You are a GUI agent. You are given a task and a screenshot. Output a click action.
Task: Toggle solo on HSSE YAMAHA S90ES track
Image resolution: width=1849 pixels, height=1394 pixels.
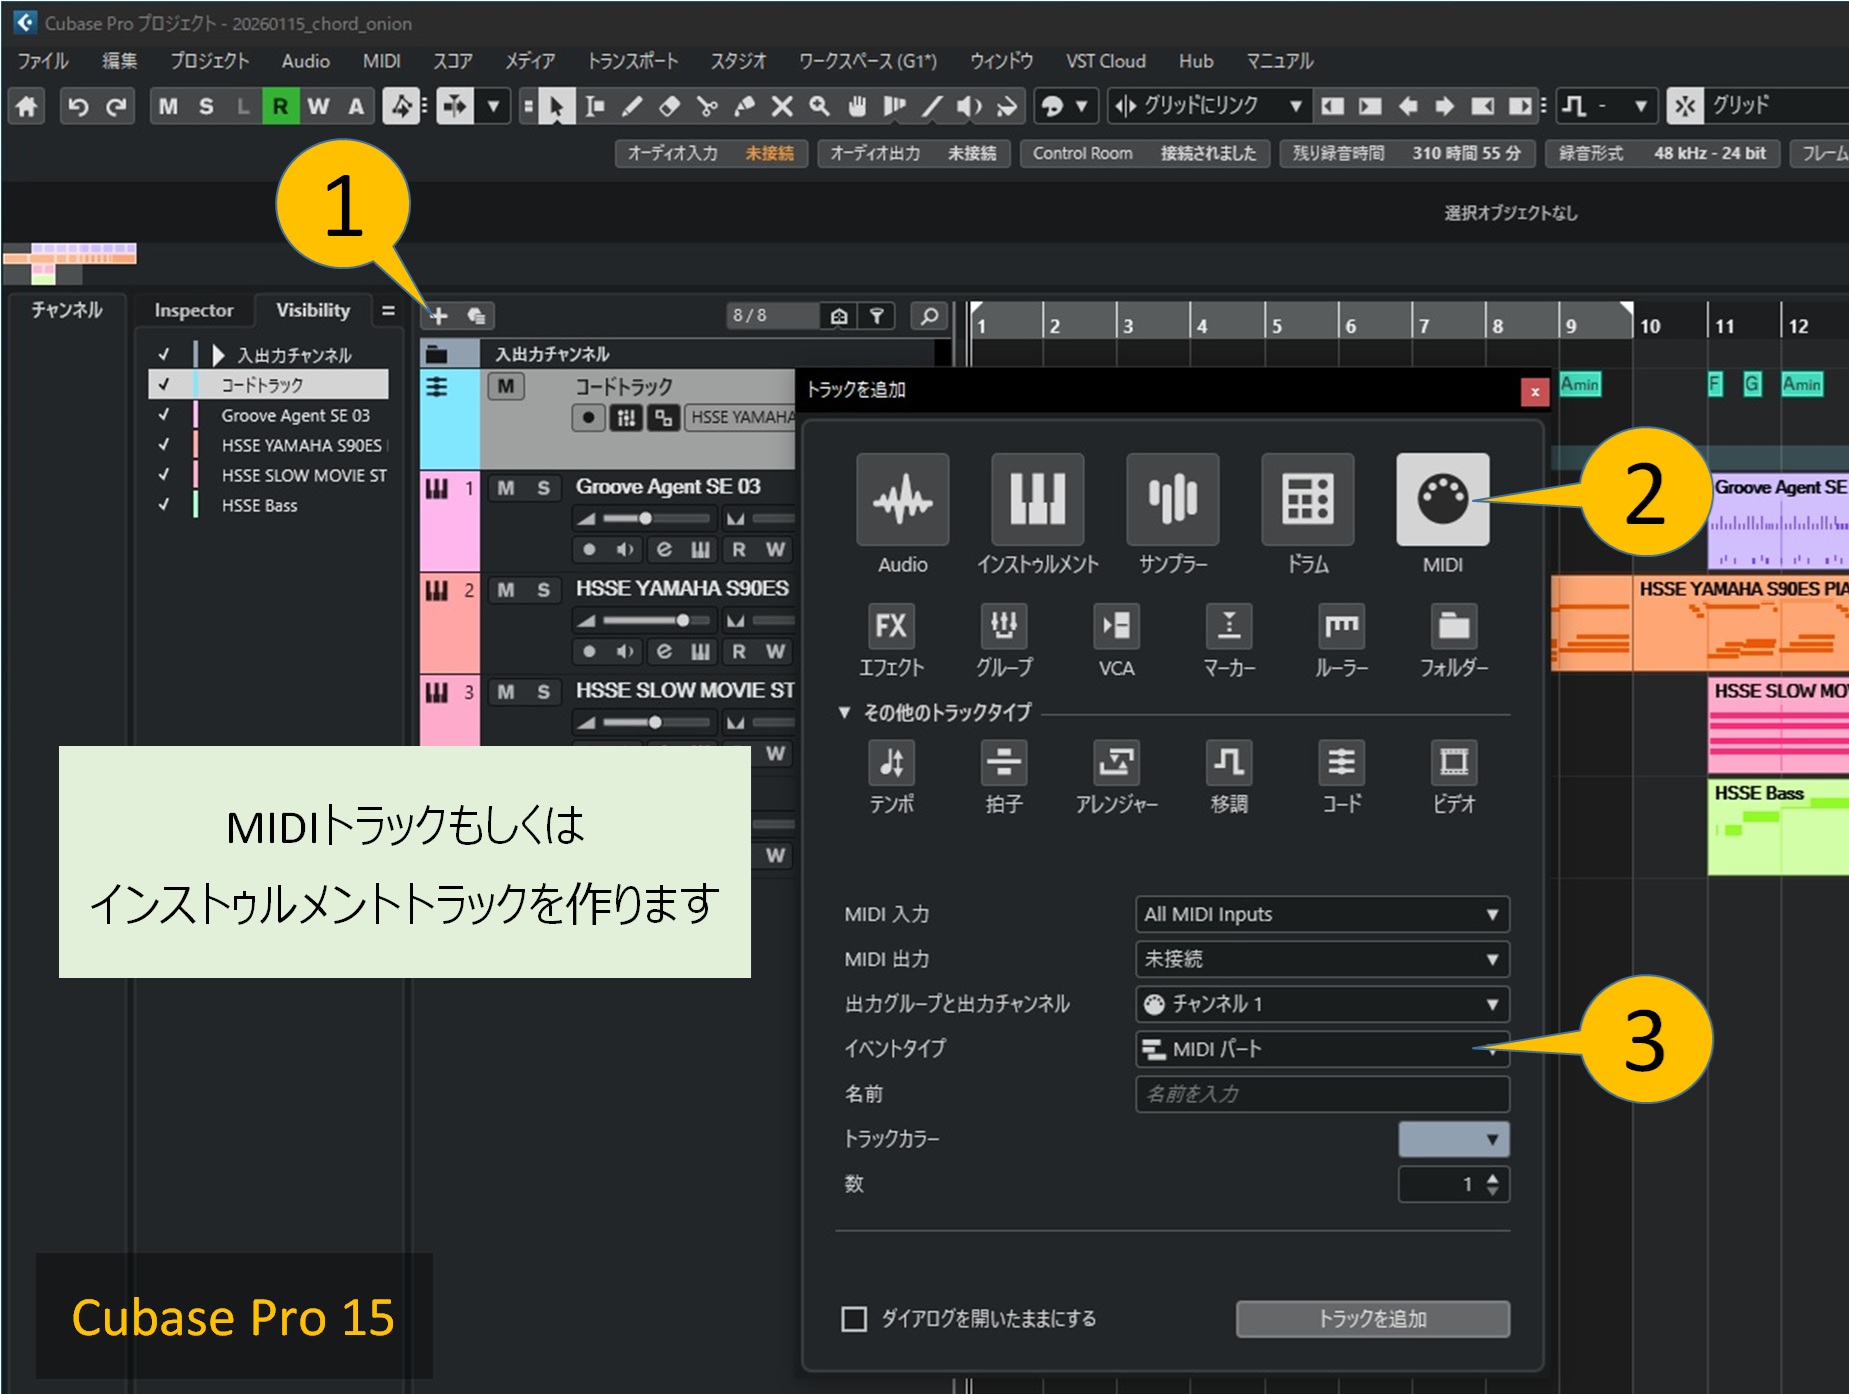[x=543, y=590]
